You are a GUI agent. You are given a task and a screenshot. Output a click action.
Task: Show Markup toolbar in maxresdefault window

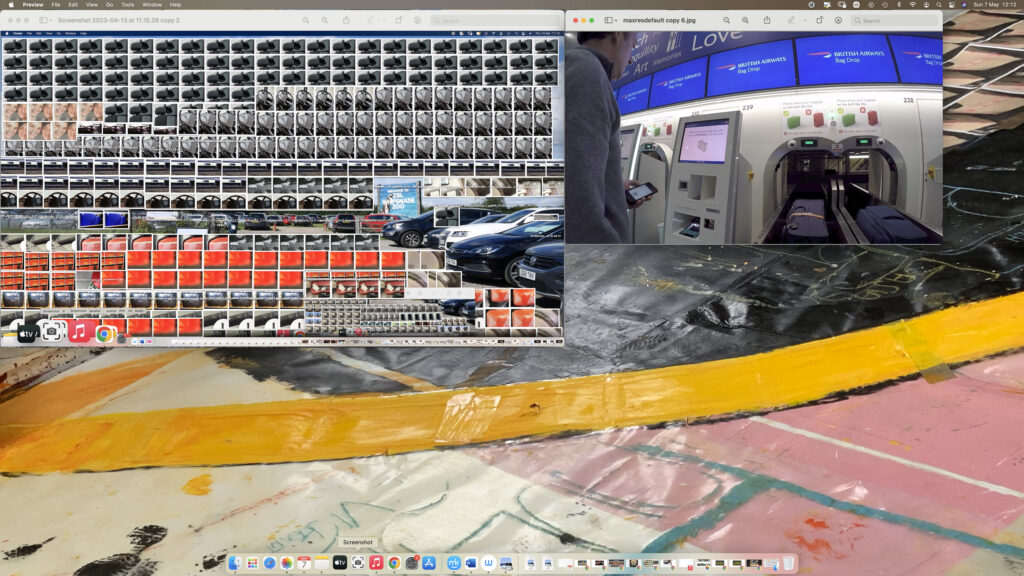[x=838, y=20]
